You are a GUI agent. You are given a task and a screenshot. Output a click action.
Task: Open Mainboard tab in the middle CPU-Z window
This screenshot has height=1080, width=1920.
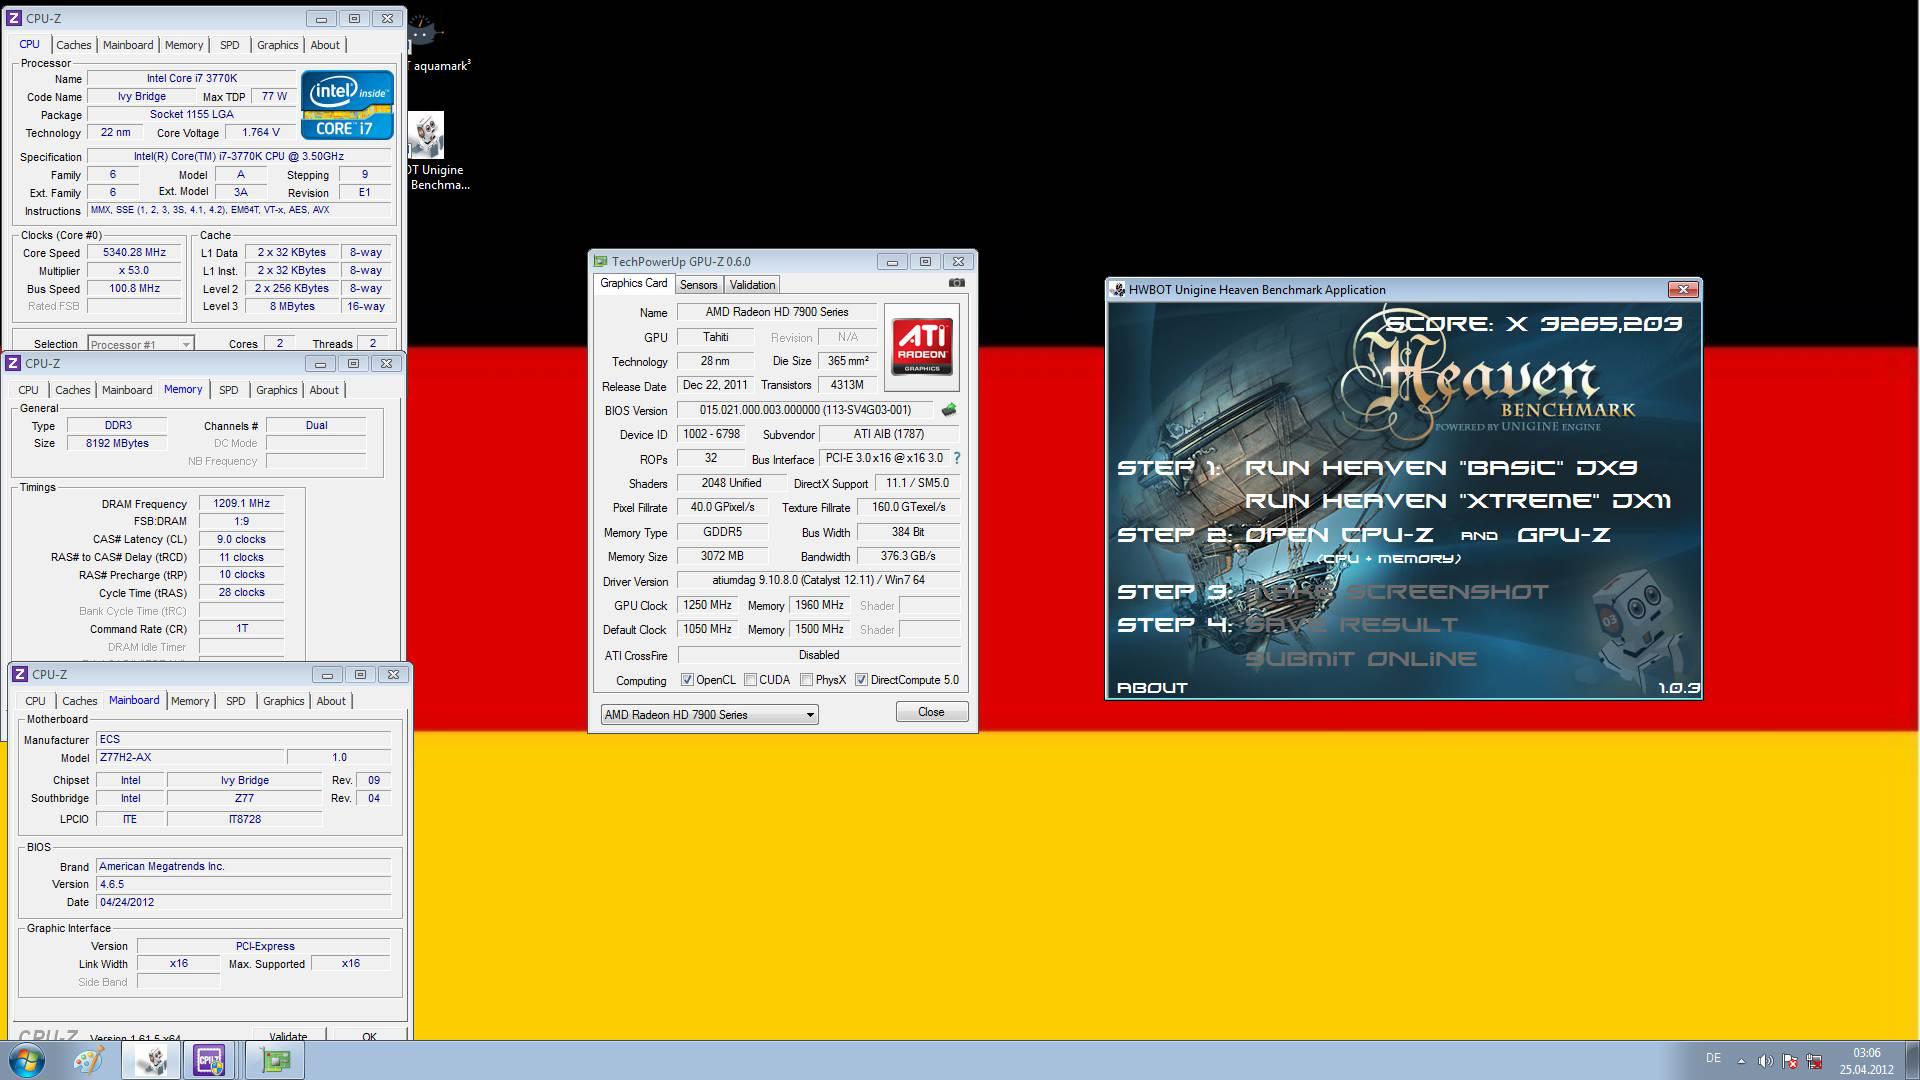pos(127,390)
